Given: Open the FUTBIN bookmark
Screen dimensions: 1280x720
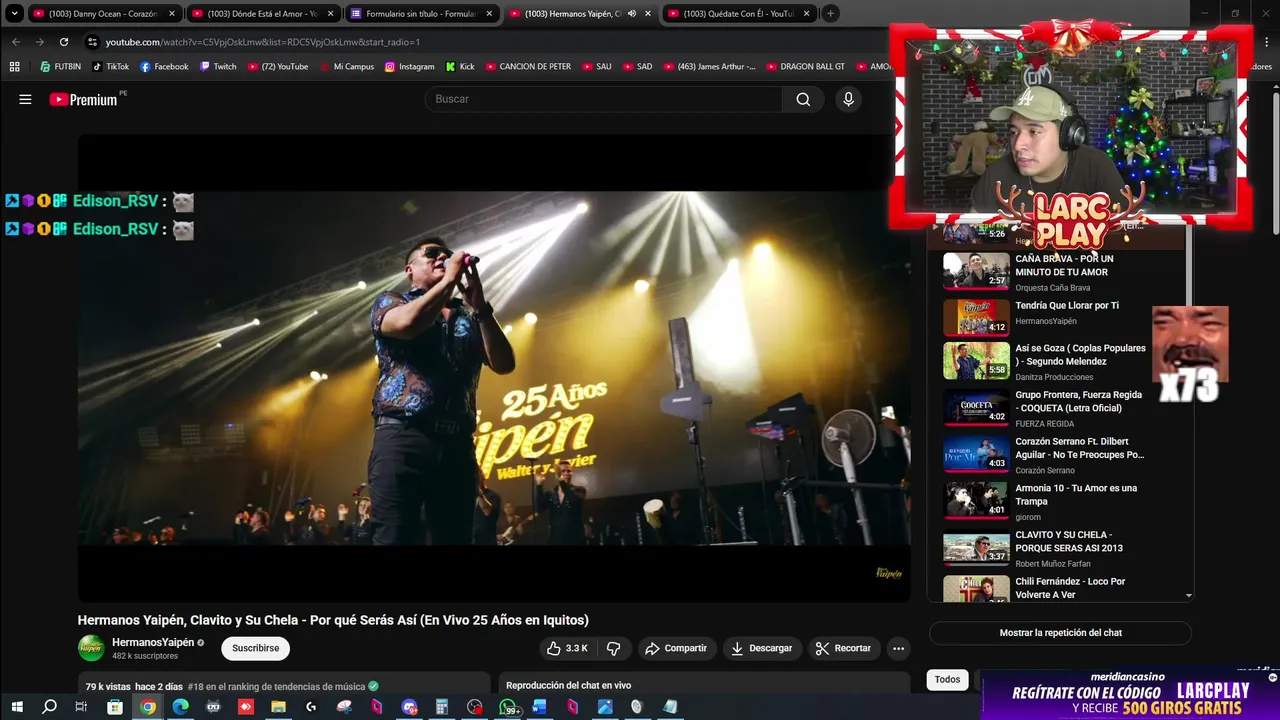Looking at the screenshot, I should pyautogui.click(x=61, y=67).
